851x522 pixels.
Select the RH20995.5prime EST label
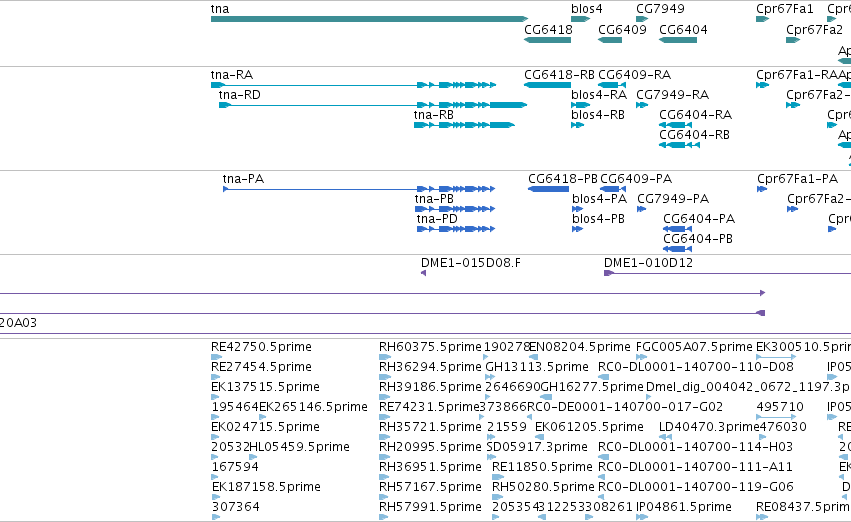click(430, 447)
